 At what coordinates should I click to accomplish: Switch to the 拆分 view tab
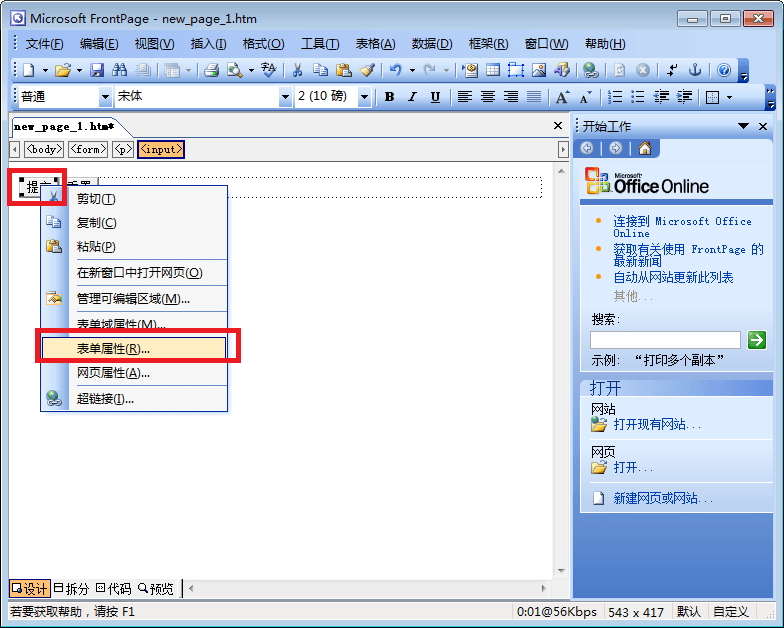pyautogui.click(x=71, y=588)
